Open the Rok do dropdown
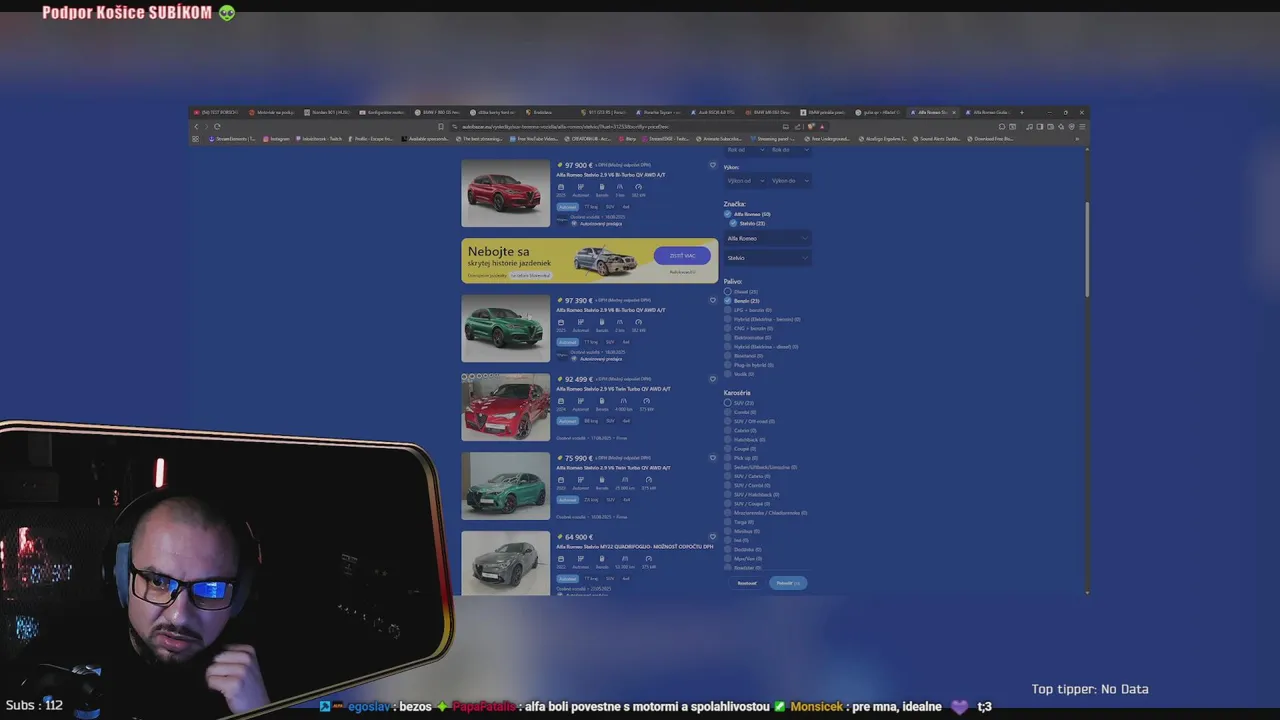 tap(789, 150)
